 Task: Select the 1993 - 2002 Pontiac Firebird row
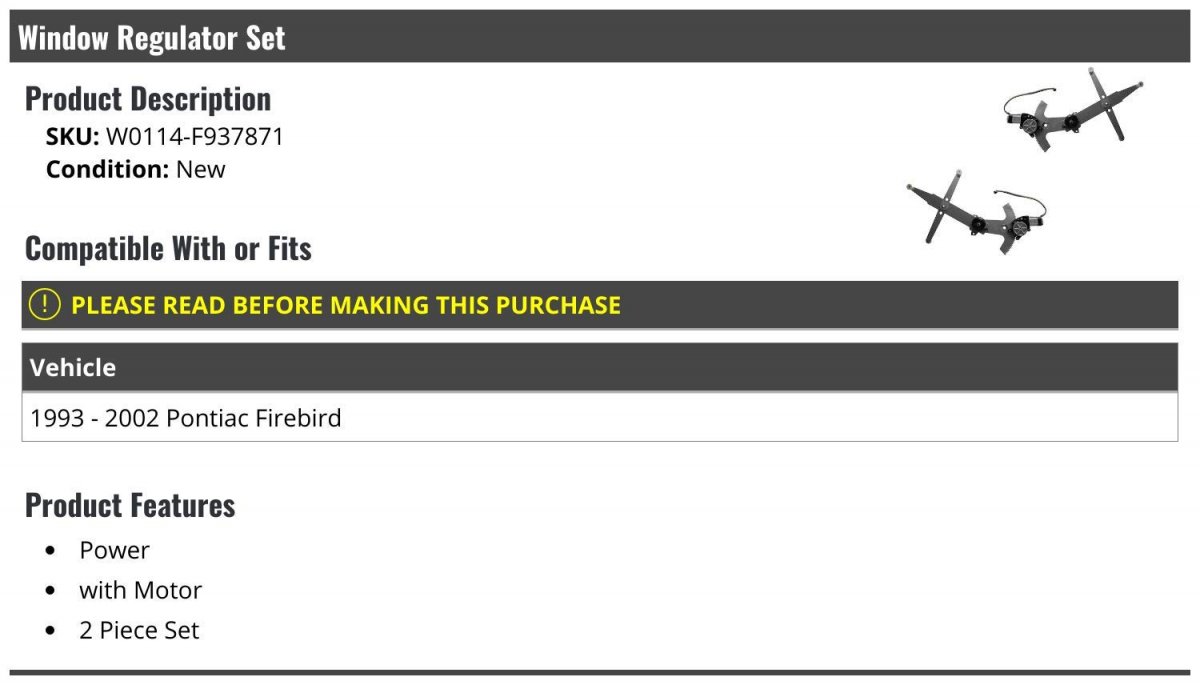[600, 417]
